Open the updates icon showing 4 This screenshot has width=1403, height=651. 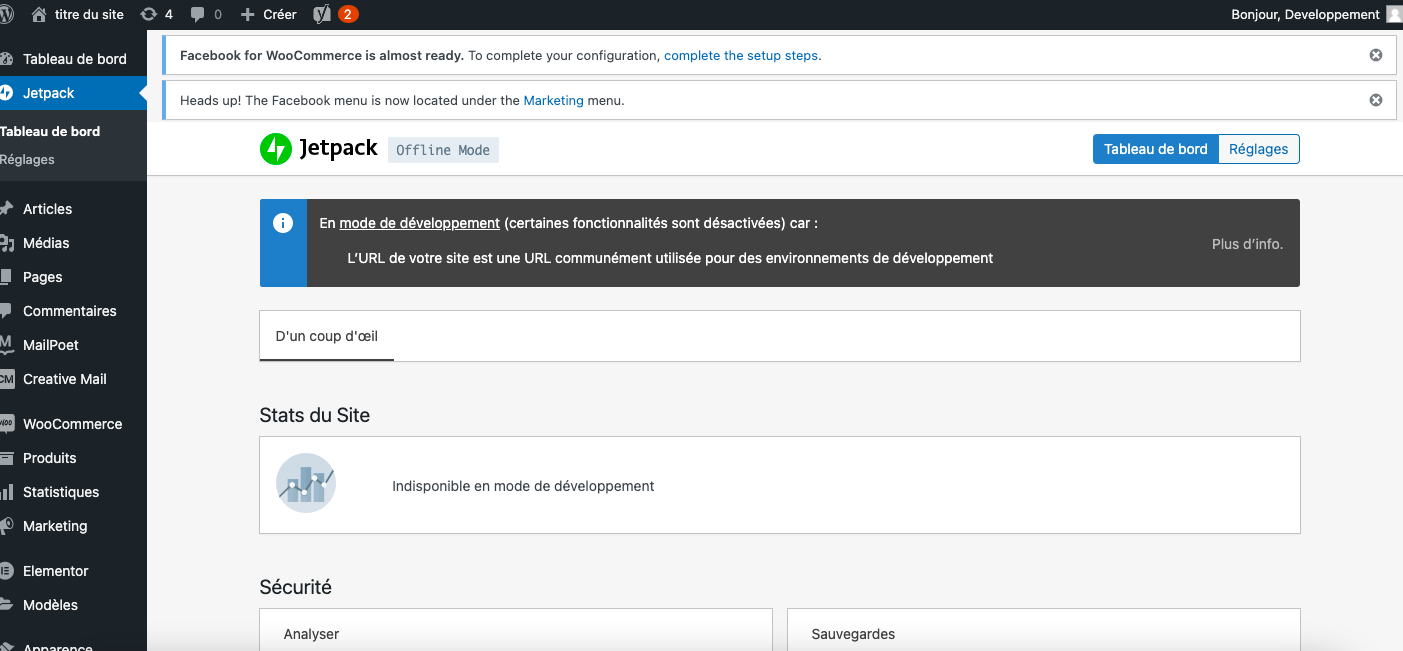[x=149, y=14]
